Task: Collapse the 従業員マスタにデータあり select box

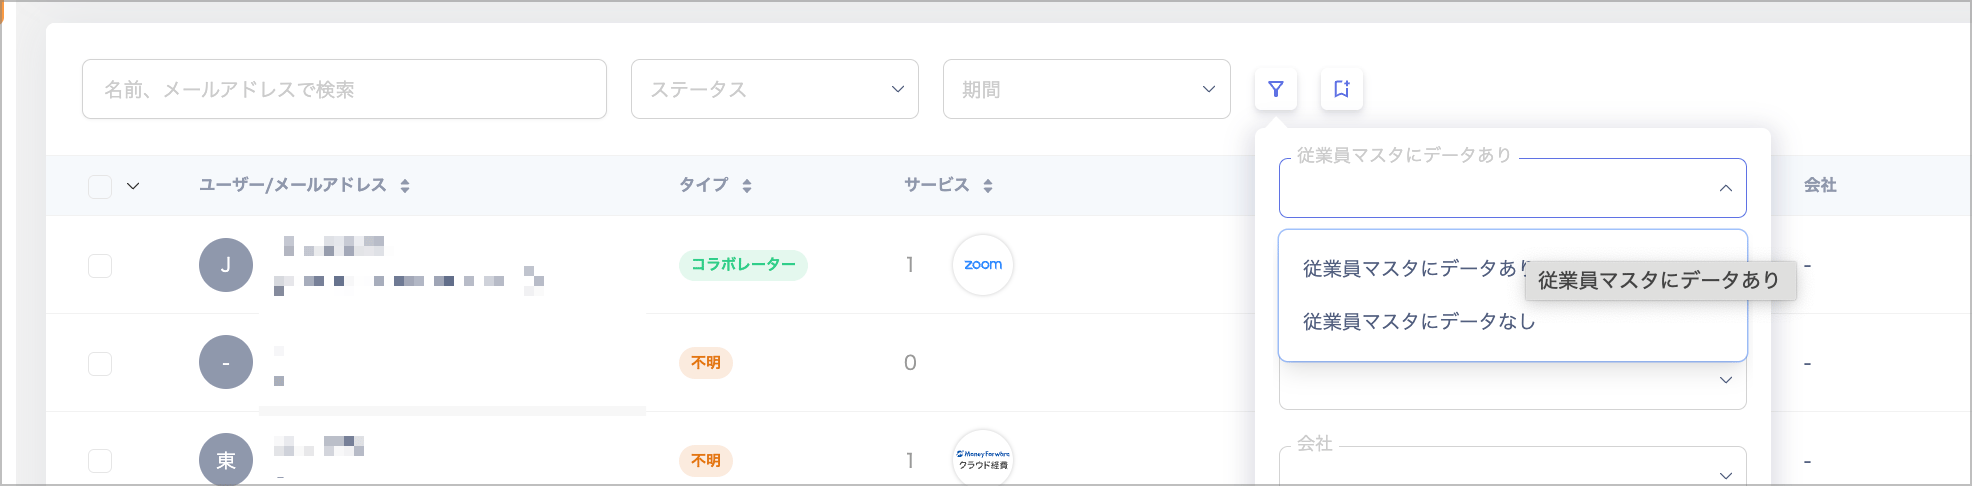Action: [x=1513, y=188]
